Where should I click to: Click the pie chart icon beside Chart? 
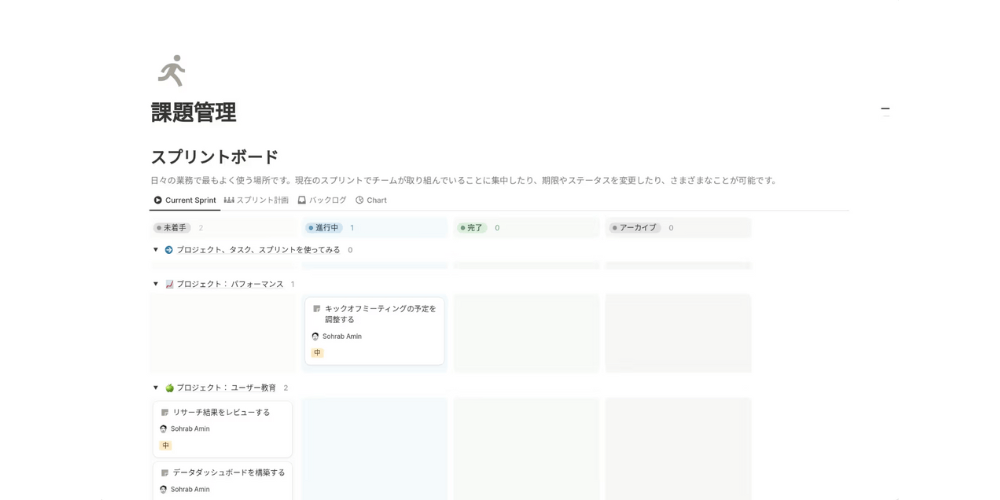360,200
